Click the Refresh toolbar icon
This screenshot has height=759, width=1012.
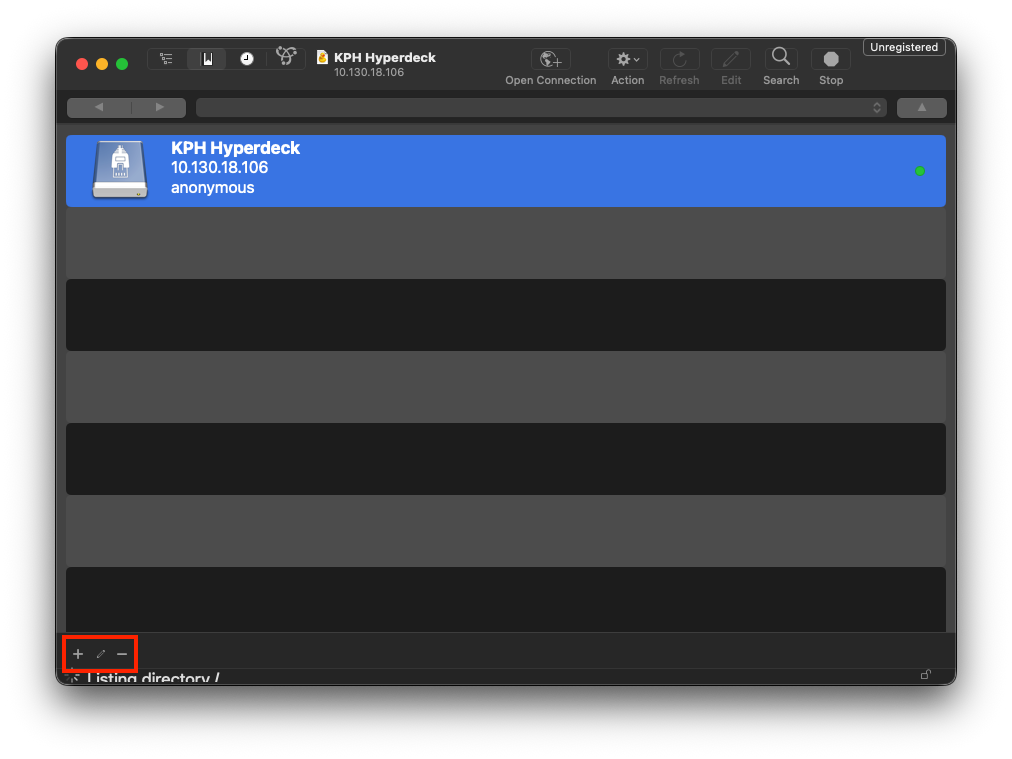point(679,59)
